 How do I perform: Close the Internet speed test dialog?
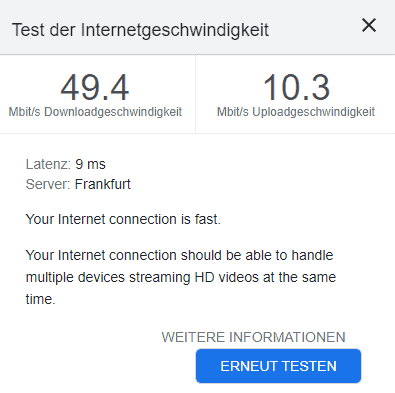click(x=369, y=25)
